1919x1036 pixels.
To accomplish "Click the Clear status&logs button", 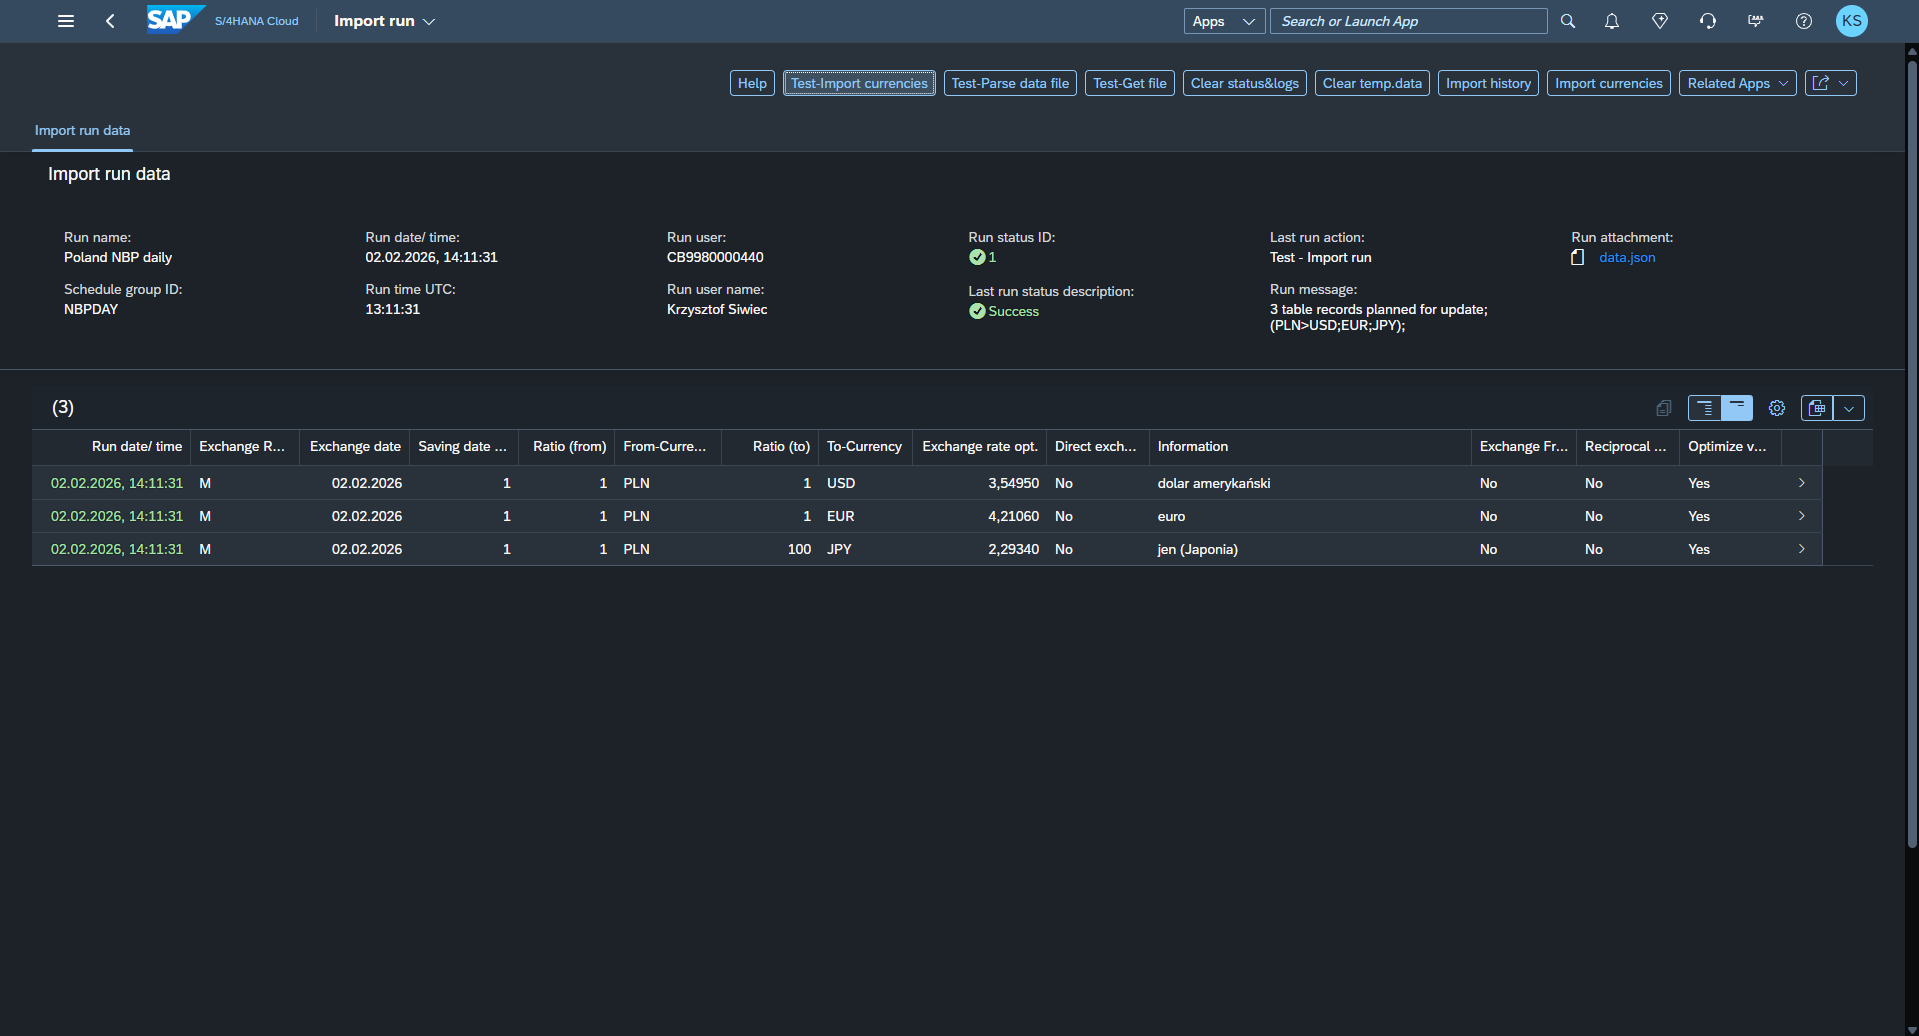I will coord(1244,83).
